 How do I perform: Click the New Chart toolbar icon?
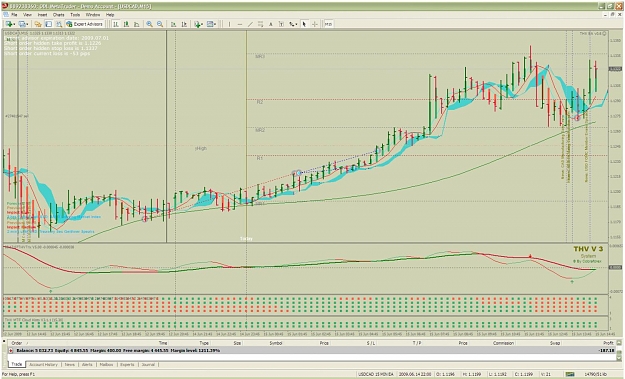[x=8, y=24]
